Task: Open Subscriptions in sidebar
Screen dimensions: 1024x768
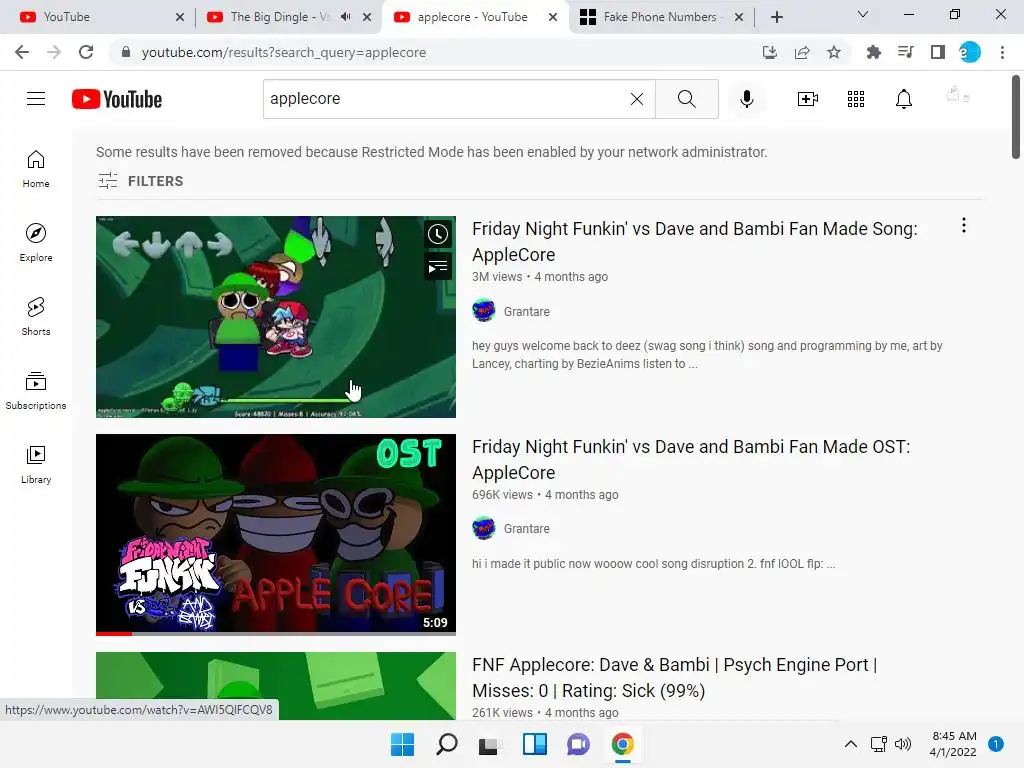Action: [x=36, y=391]
